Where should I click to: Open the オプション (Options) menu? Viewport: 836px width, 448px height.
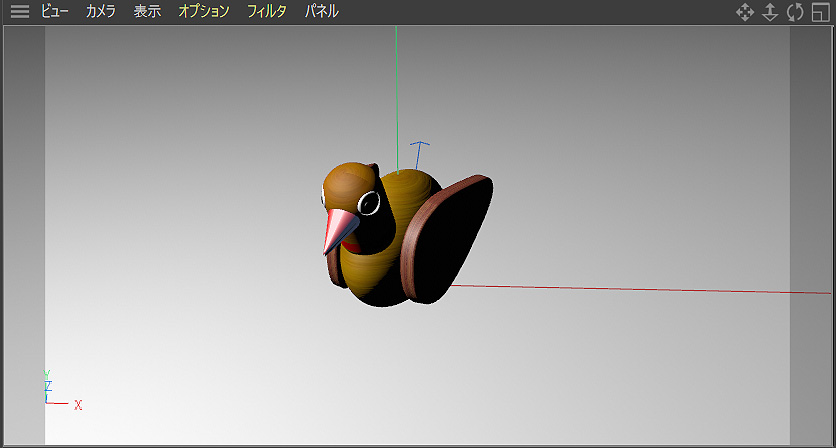tap(204, 12)
